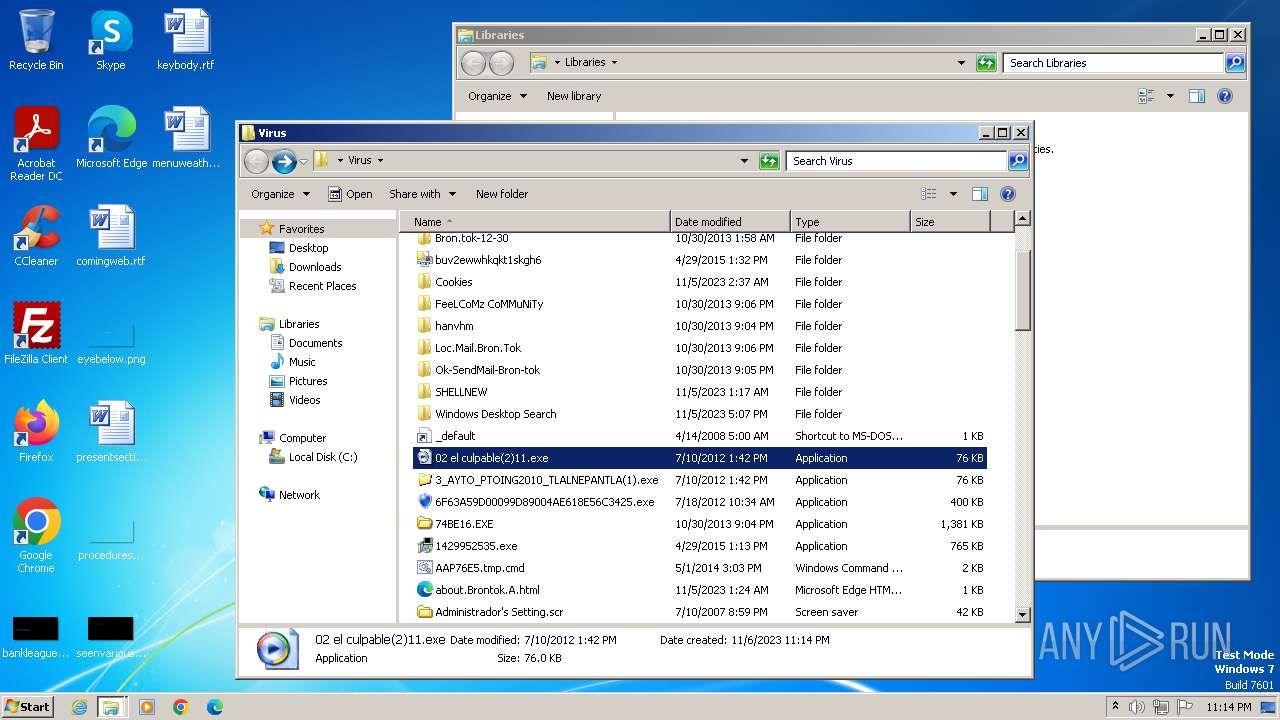Open the Start menu
Viewport: 1280px width, 720px height.
click(28, 707)
